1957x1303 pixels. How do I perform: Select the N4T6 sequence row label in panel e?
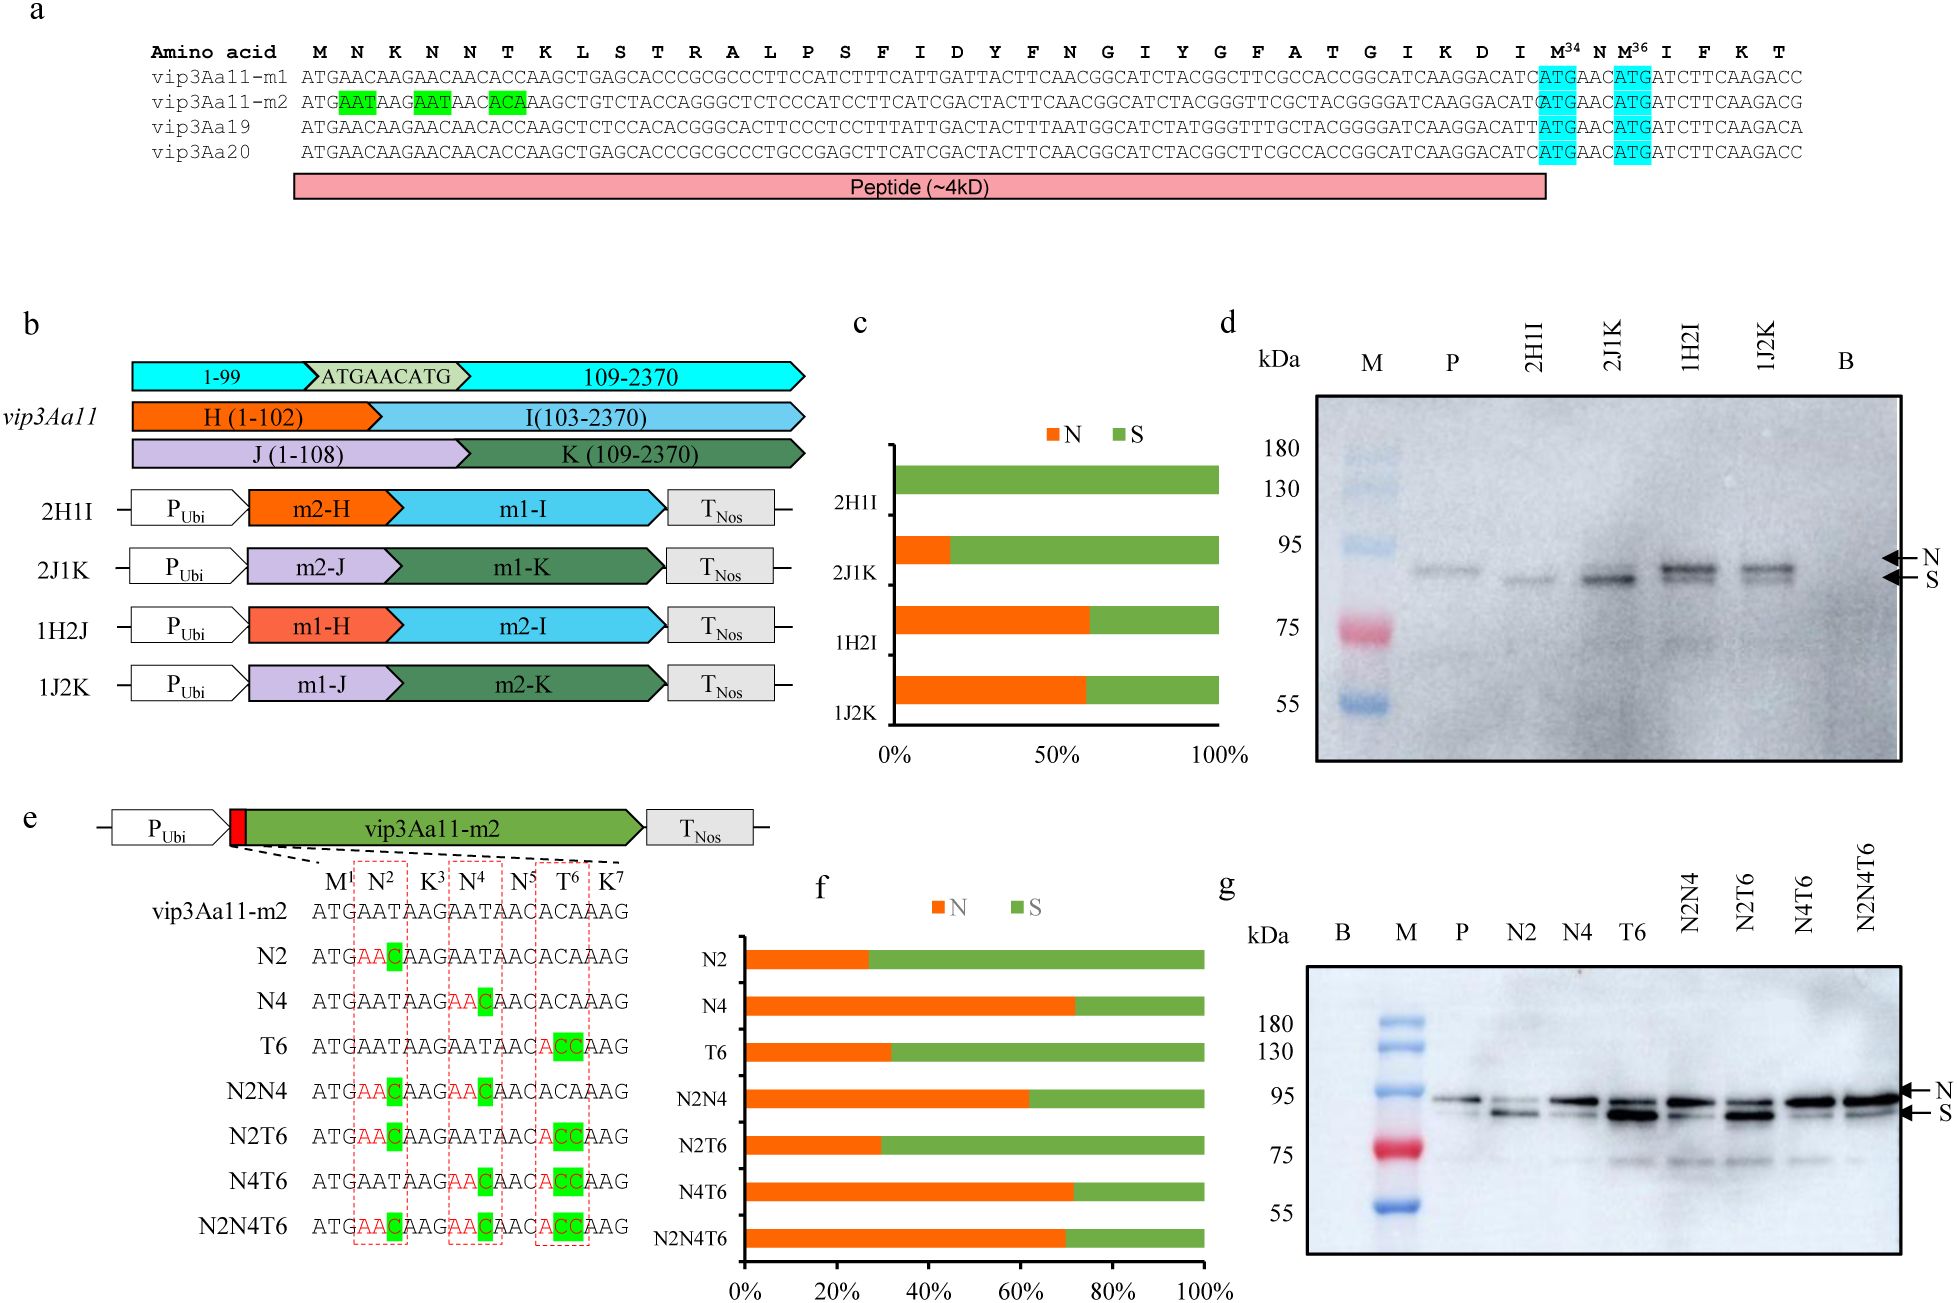258,1181
